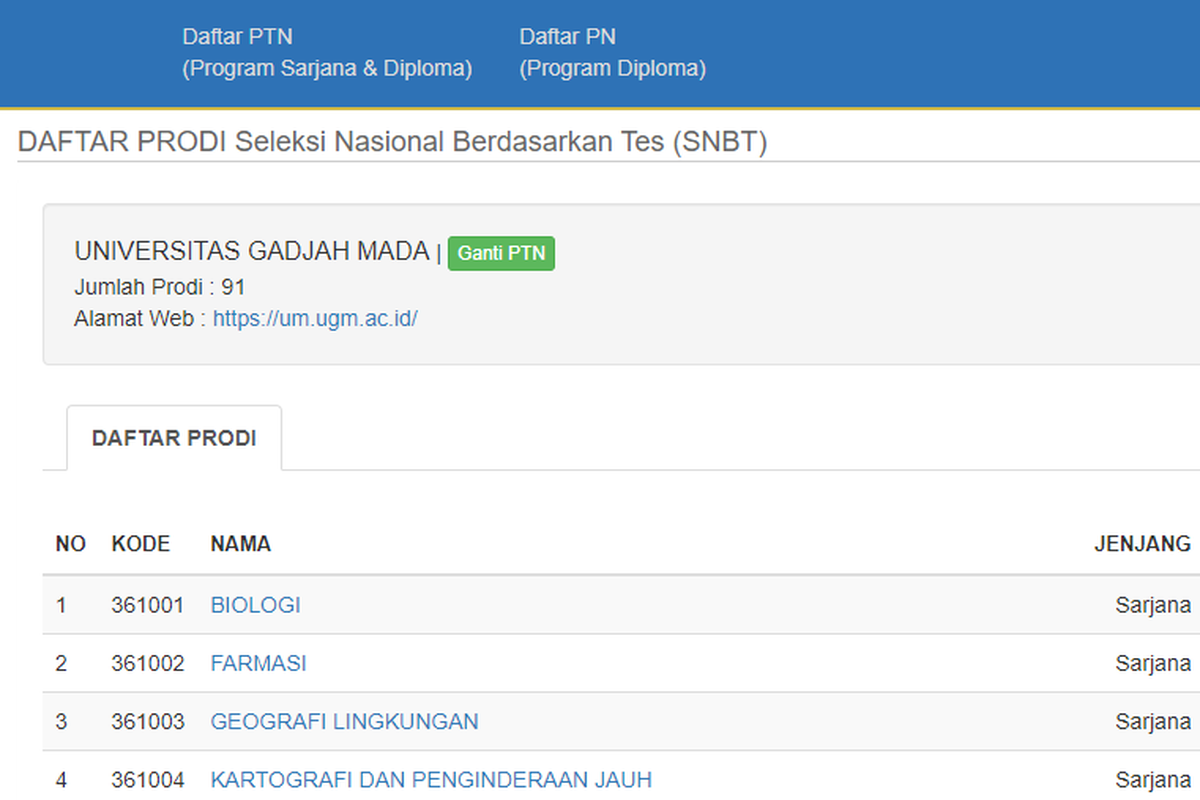1200x800 pixels.
Task: Open the GEOGRAFI LINGKUNGAN program details
Action: [344, 721]
